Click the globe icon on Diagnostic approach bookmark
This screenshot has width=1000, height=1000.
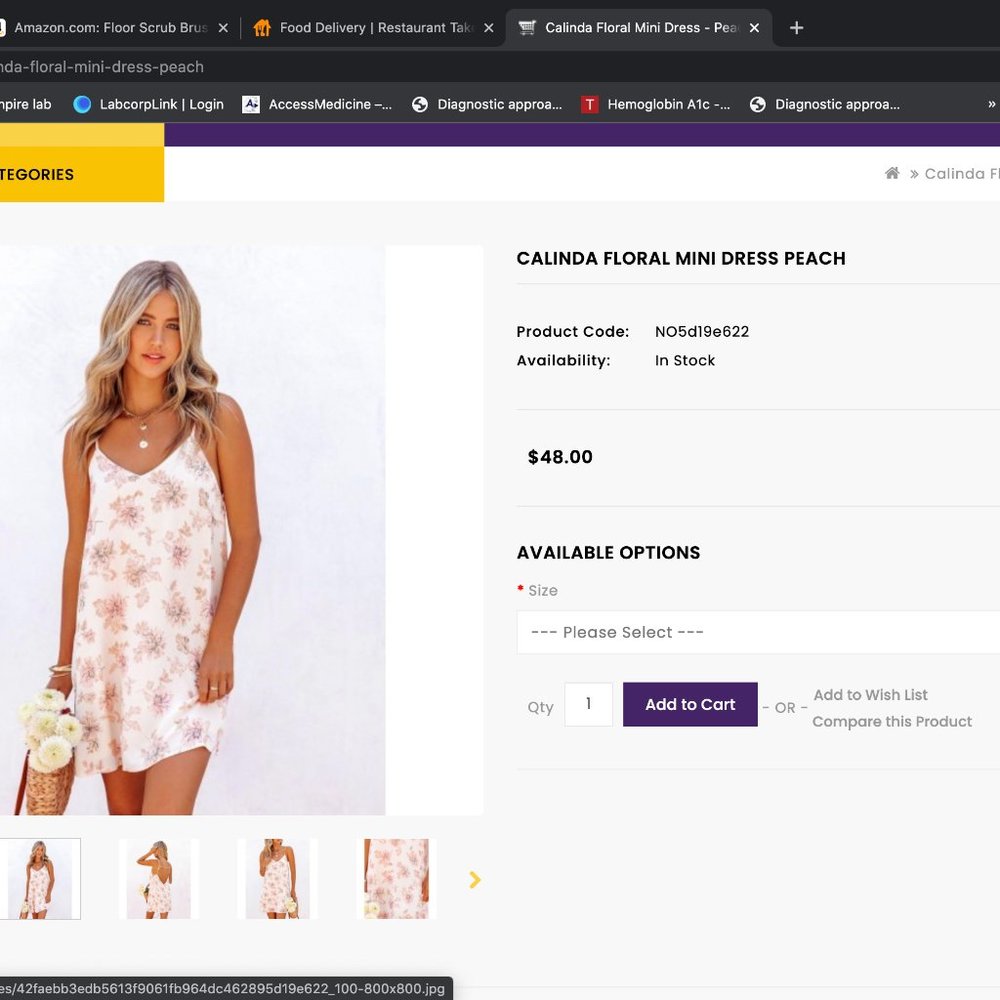(420, 103)
